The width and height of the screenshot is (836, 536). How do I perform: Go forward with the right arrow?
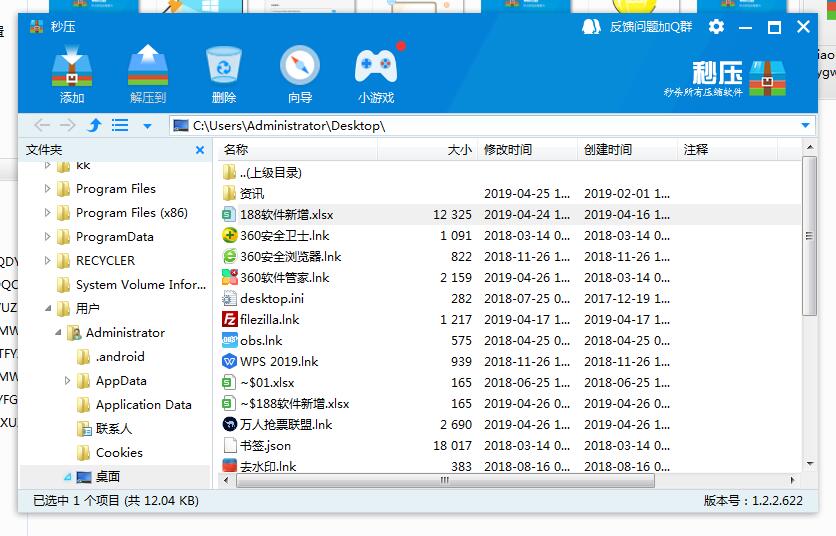click(x=67, y=126)
